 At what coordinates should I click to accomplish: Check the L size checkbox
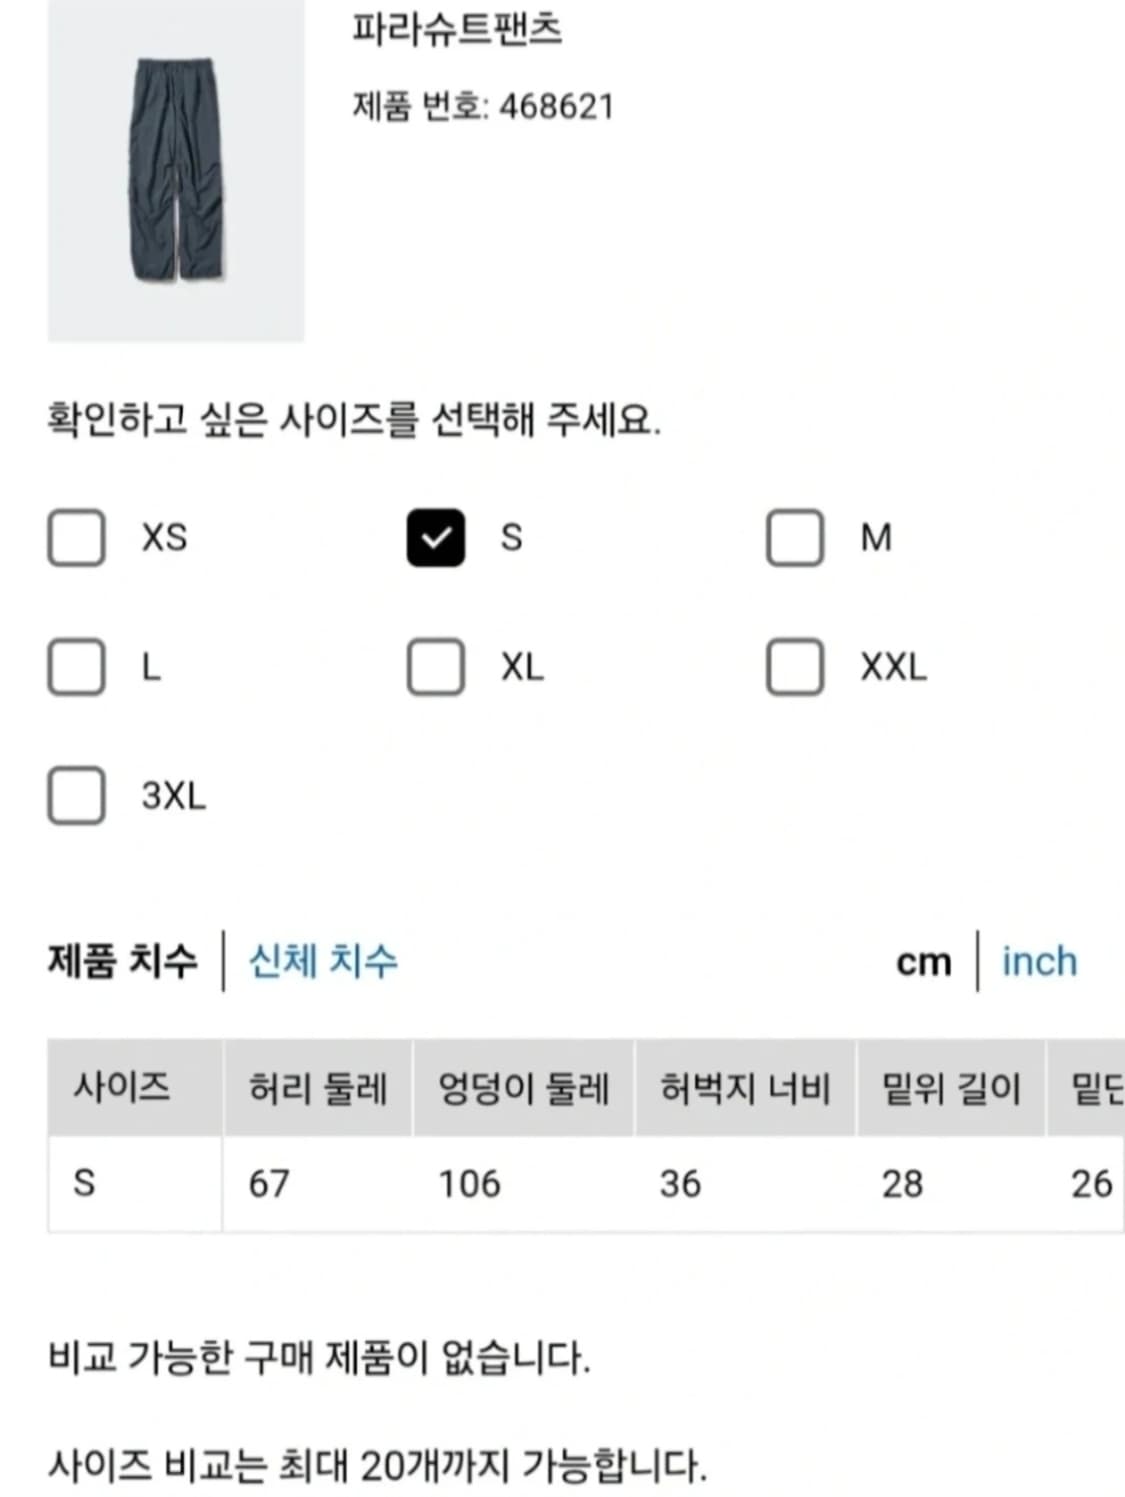pos(77,667)
